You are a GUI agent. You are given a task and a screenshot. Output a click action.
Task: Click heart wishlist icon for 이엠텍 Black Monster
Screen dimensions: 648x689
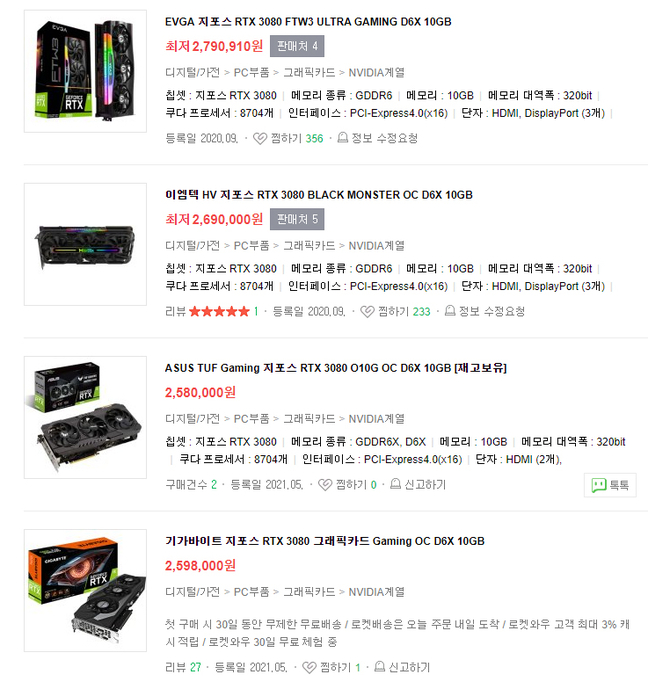pyautogui.click(x=367, y=312)
